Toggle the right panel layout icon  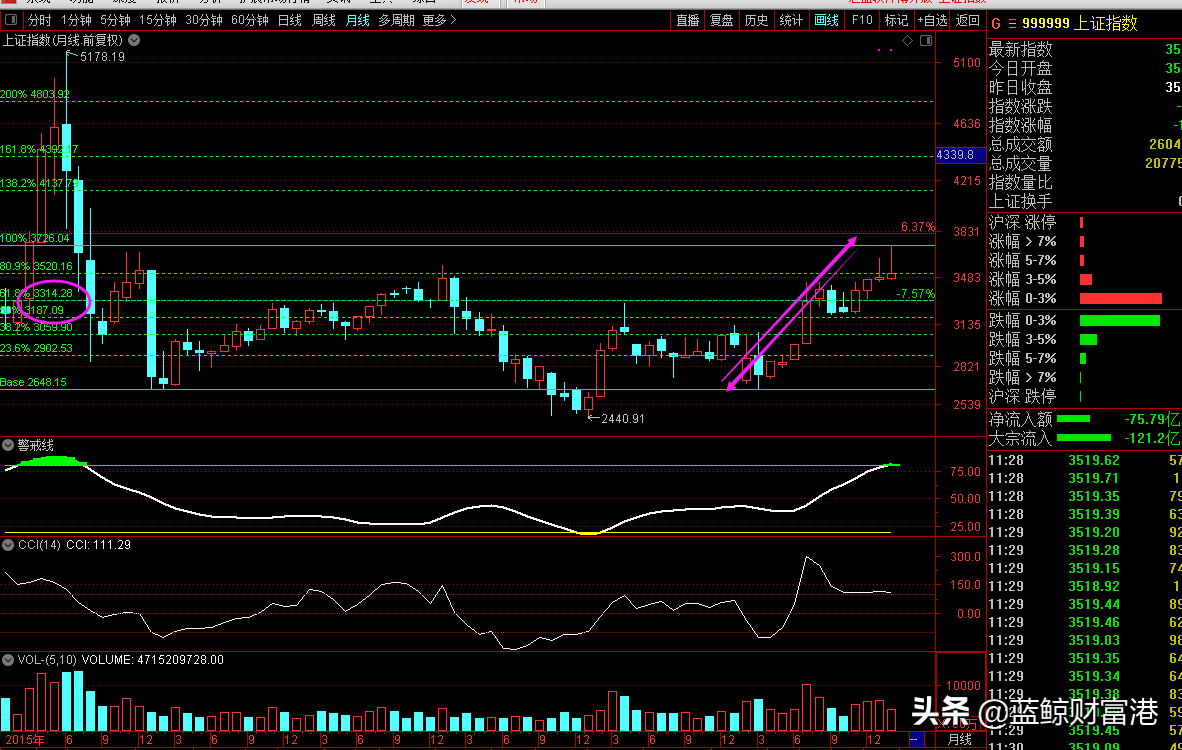[x=926, y=41]
